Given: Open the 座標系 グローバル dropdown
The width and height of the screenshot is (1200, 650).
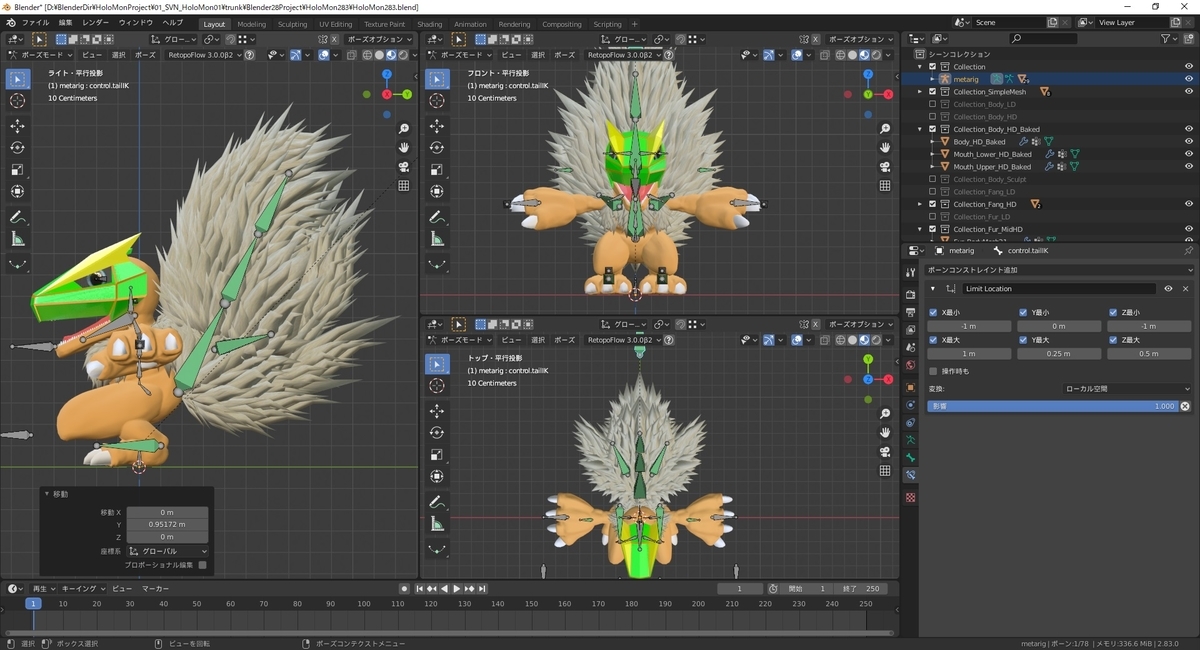Looking at the screenshot, I should (x=168, y=551).
